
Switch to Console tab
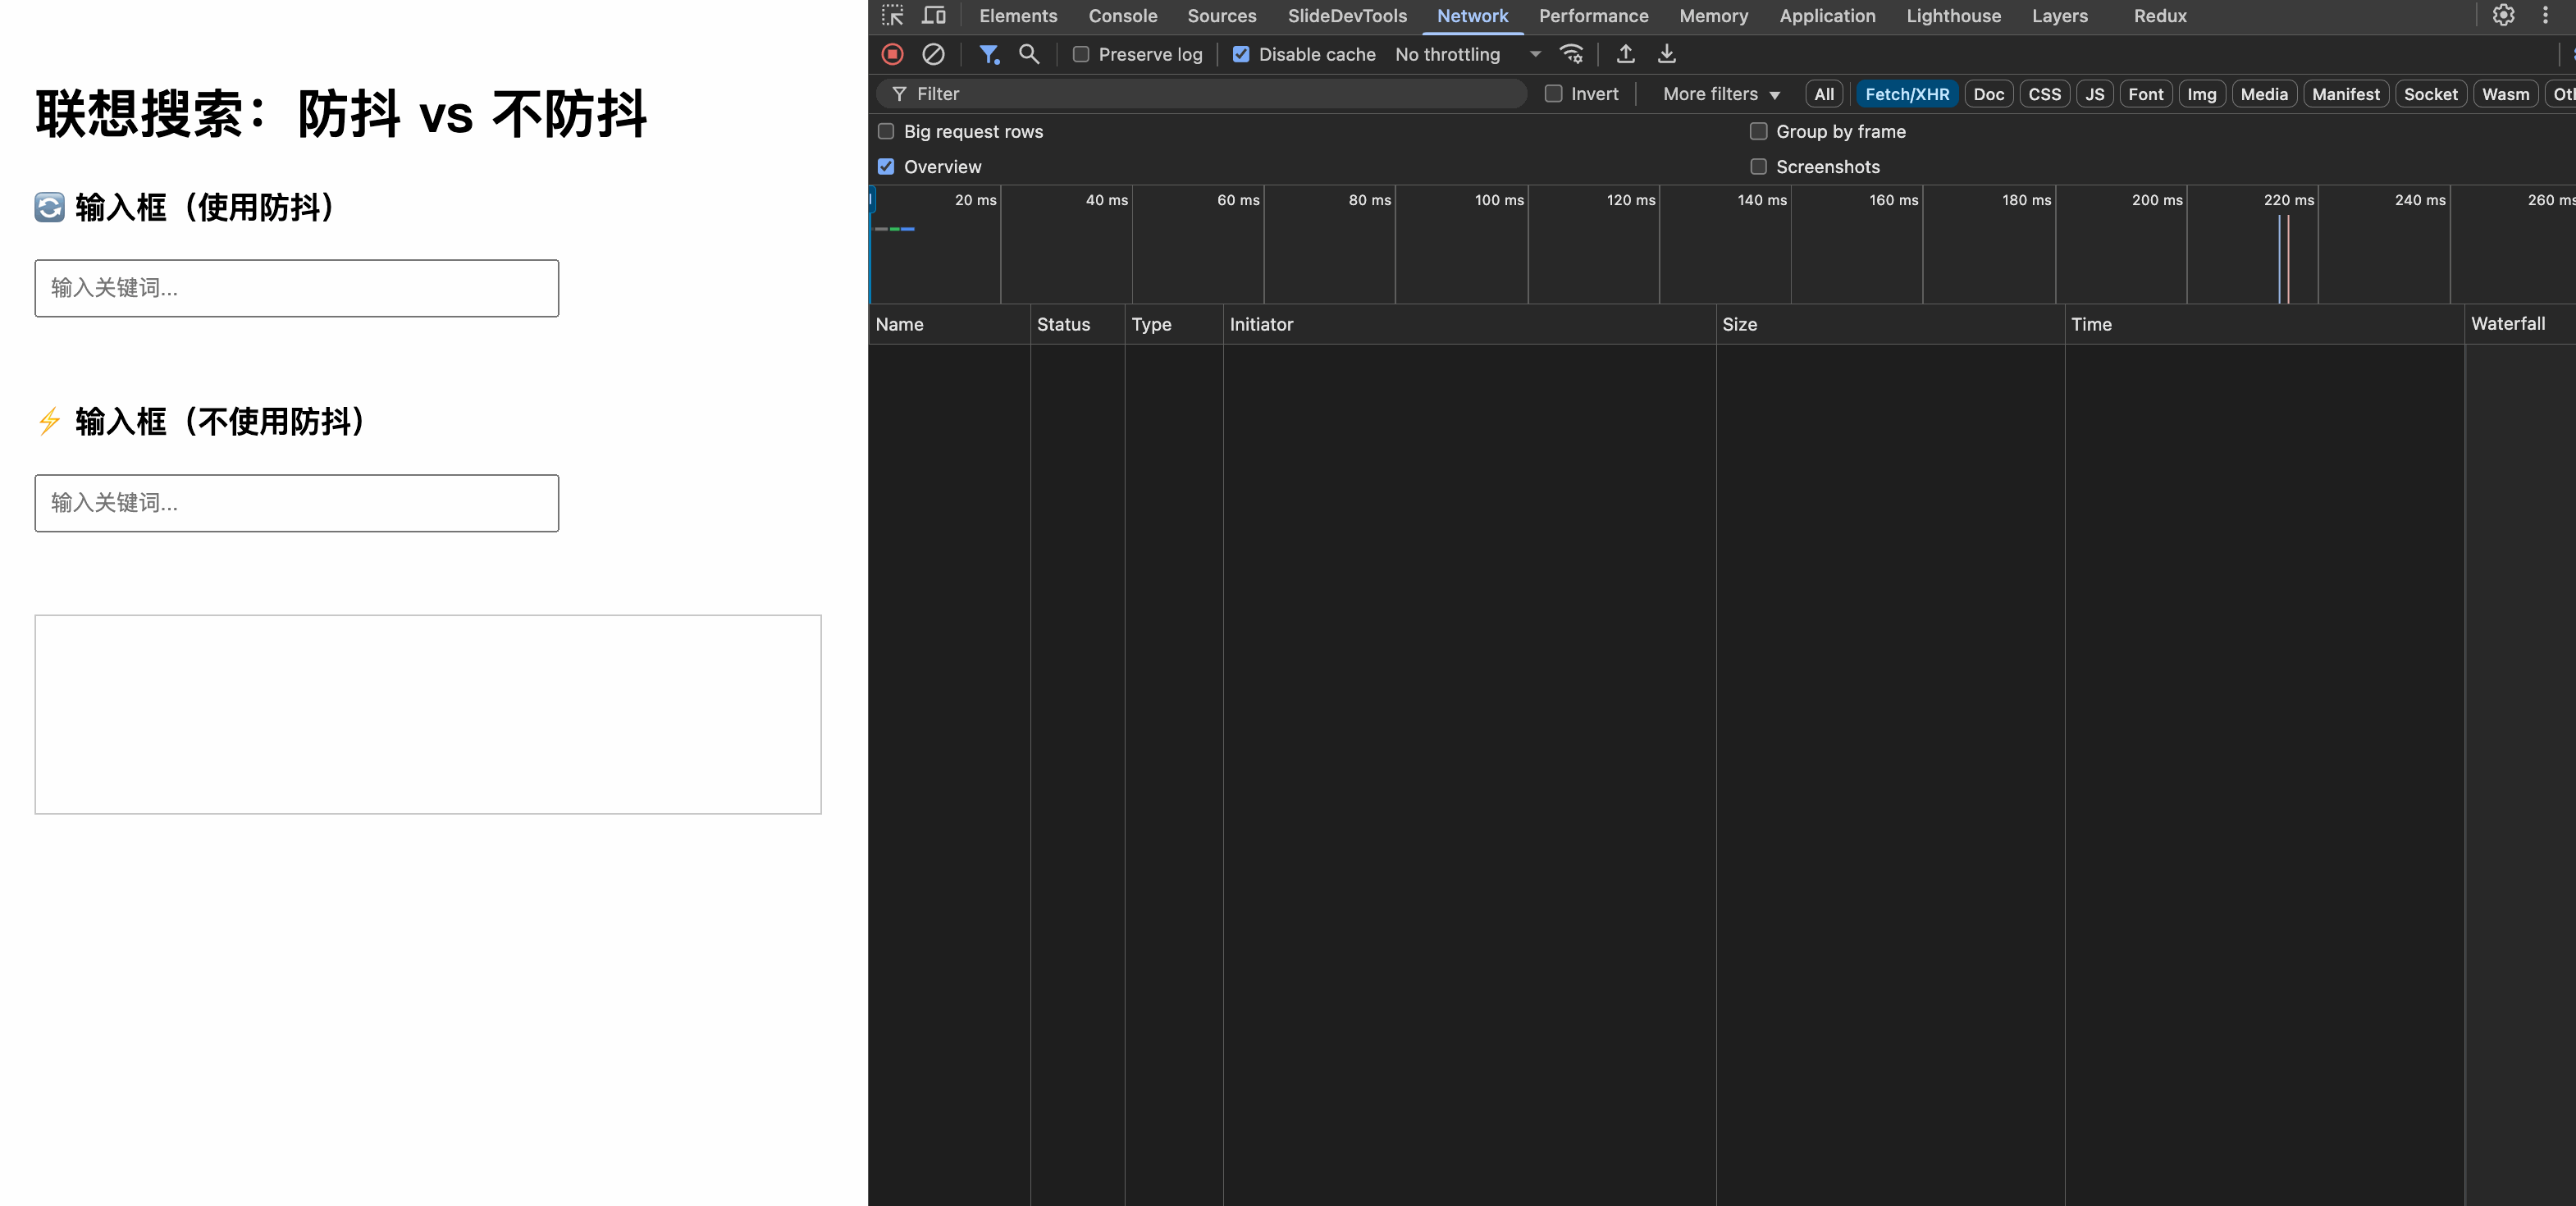coord(1122,16)
